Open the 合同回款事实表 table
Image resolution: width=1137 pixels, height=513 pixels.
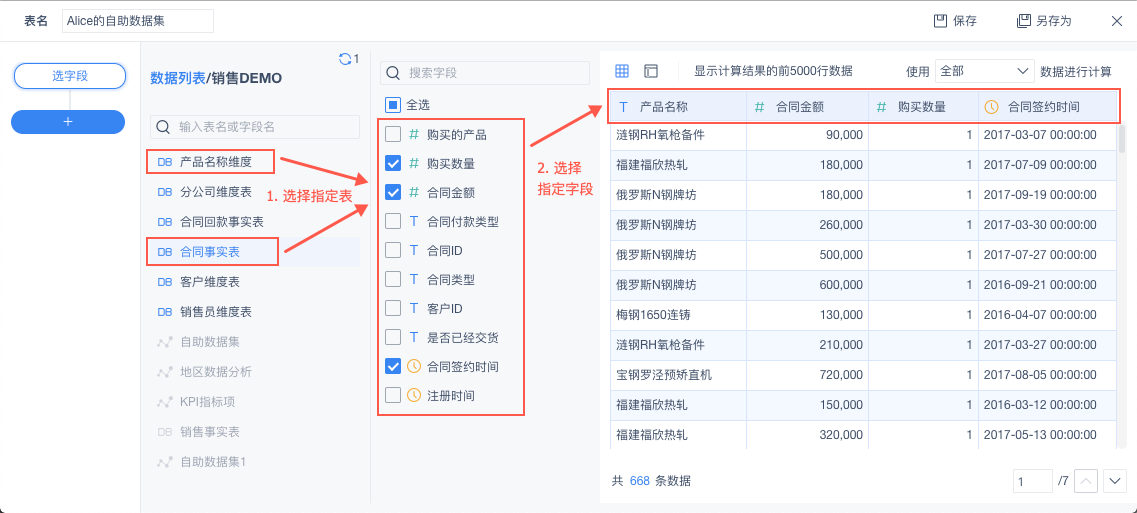[x=221, y=222]
